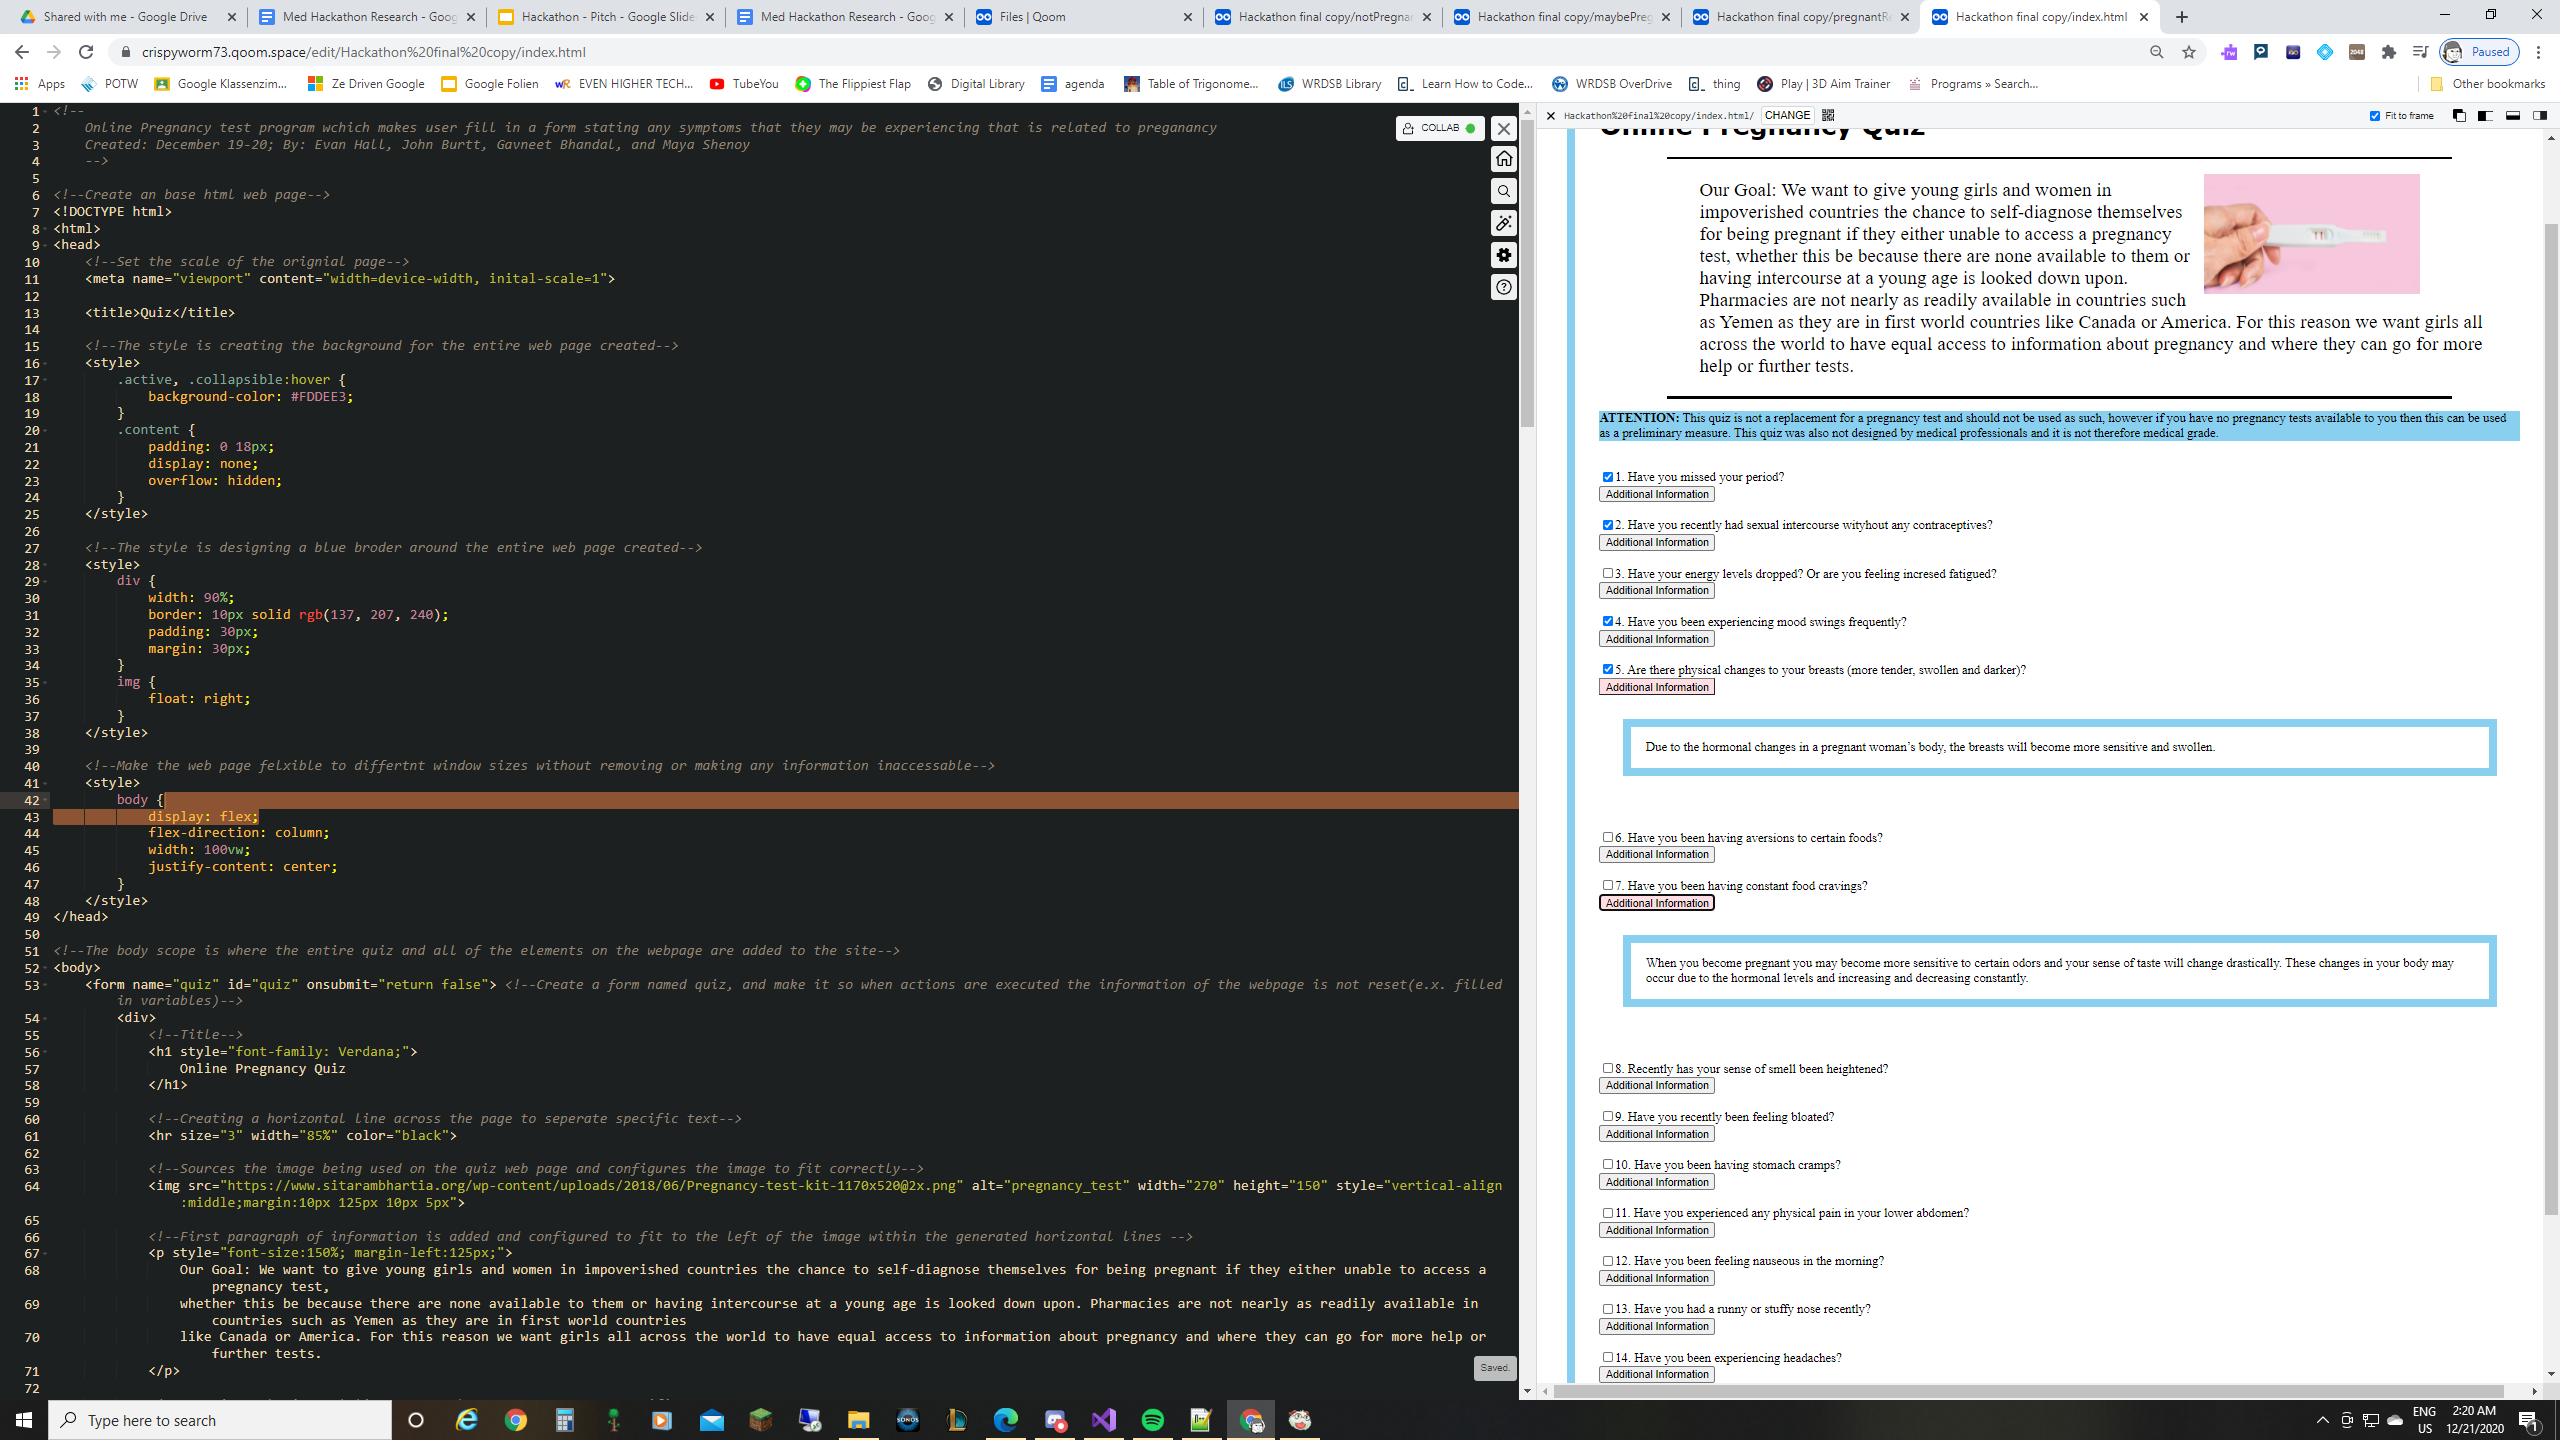Click the magic wand format icon

(1503, 223)
